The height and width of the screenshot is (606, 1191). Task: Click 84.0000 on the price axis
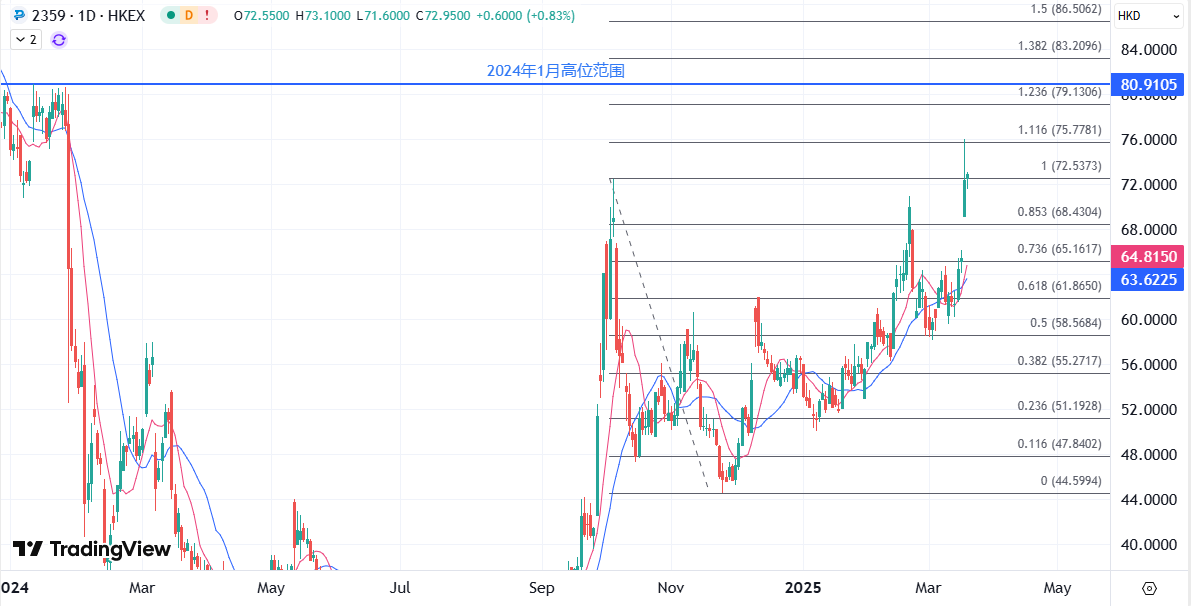point(1150,50)
